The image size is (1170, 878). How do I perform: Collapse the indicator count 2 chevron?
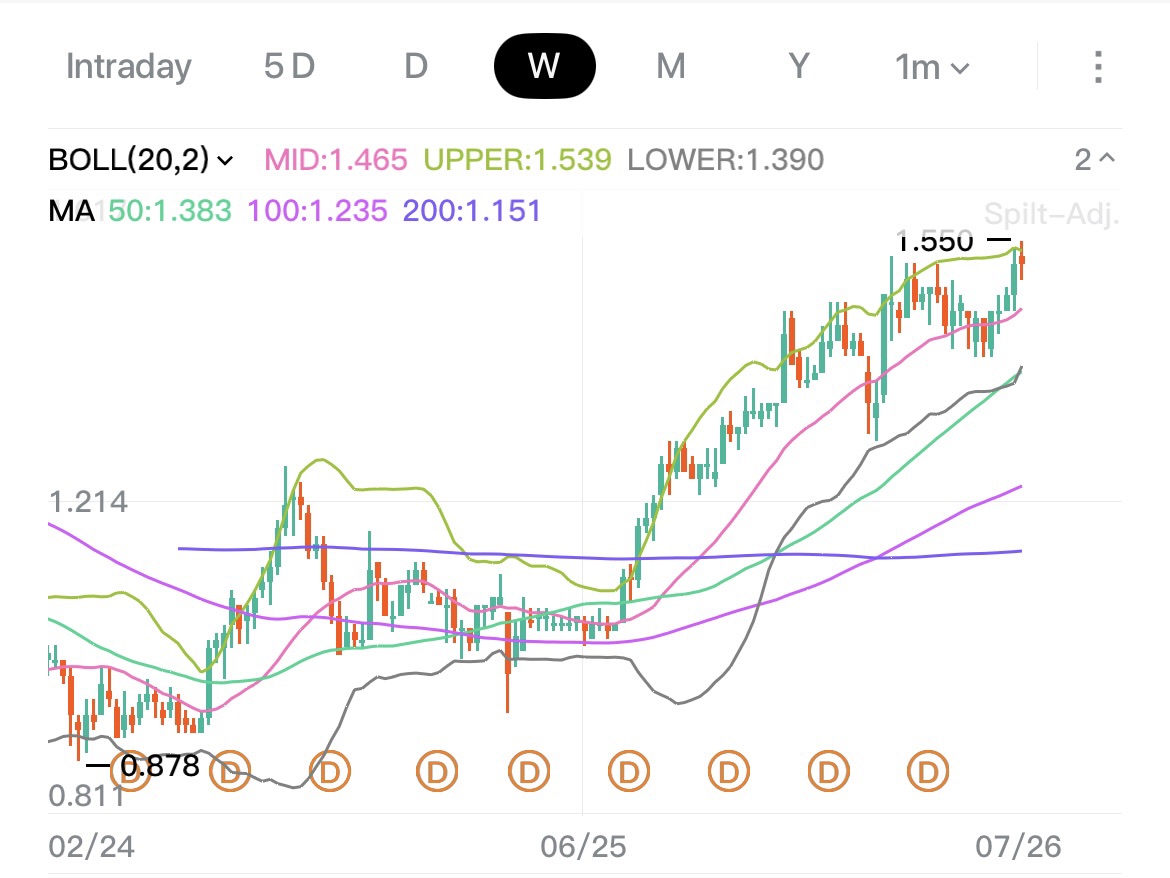pyautogui.click(x=1095, y=159)
